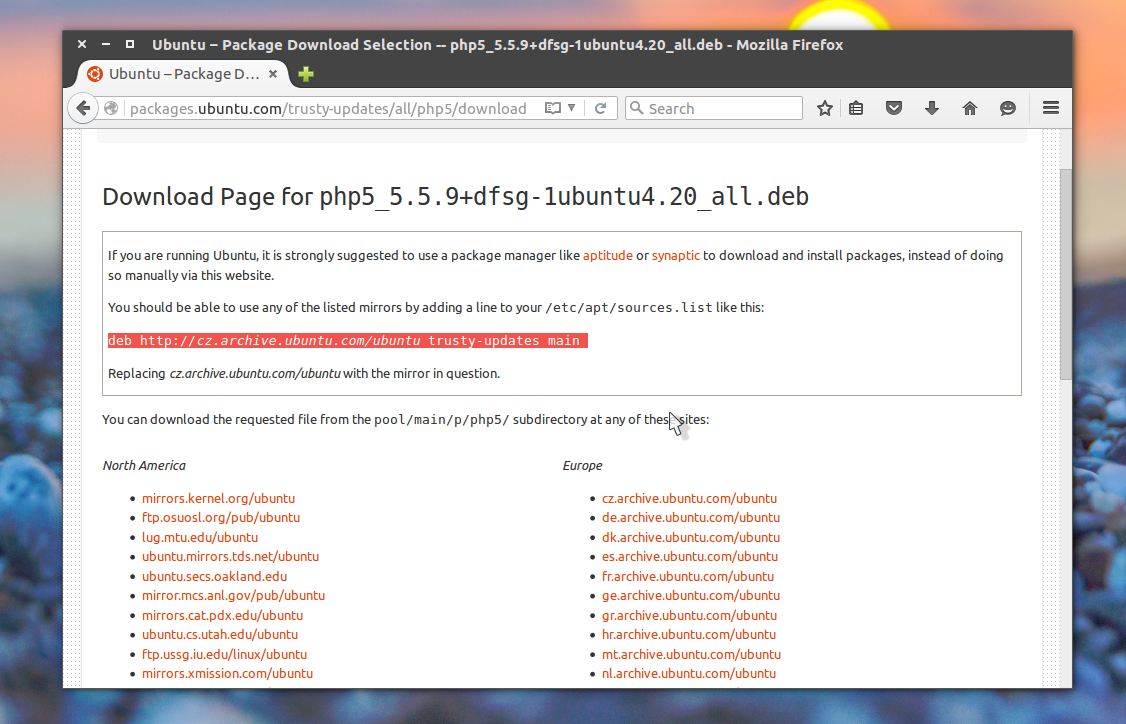
Task: Open the Downloads arrow panel
Action: pyautogui.click(x=931, y=108)
